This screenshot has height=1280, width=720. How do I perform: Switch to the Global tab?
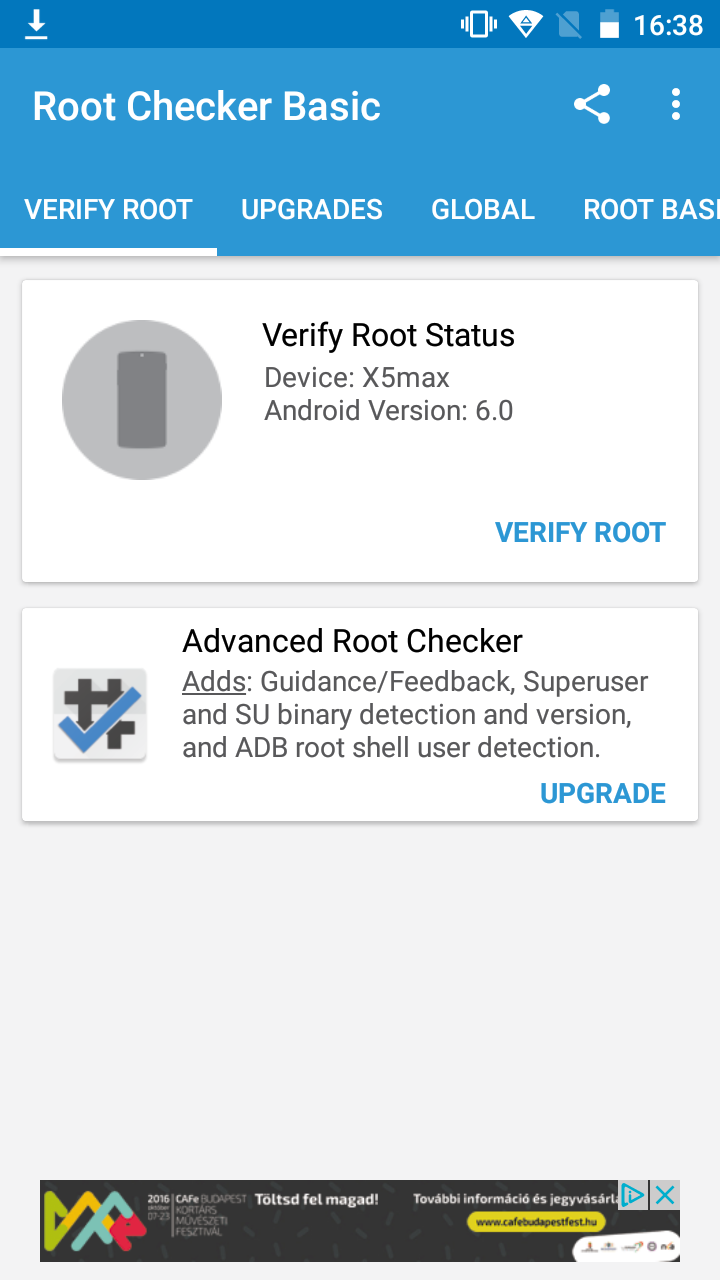[483, 209]
